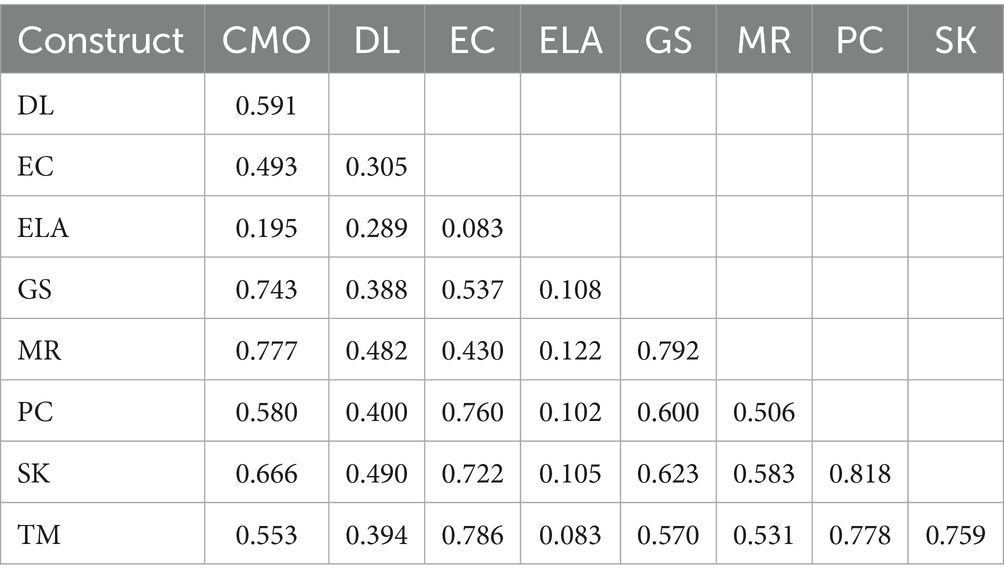Viewport: 1004px width, 582px height.
Task: Click the MR column header
Action: 764,40
